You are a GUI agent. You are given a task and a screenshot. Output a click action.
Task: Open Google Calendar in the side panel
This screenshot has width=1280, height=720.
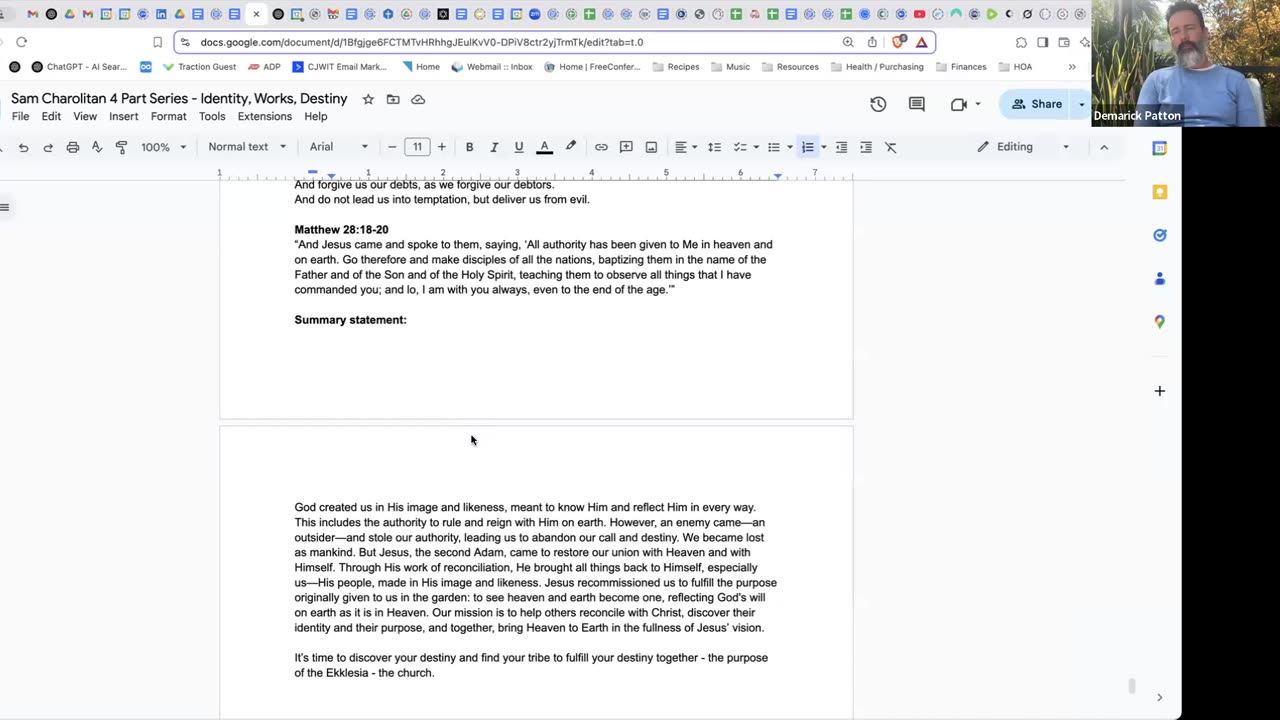coord(1160,148)
